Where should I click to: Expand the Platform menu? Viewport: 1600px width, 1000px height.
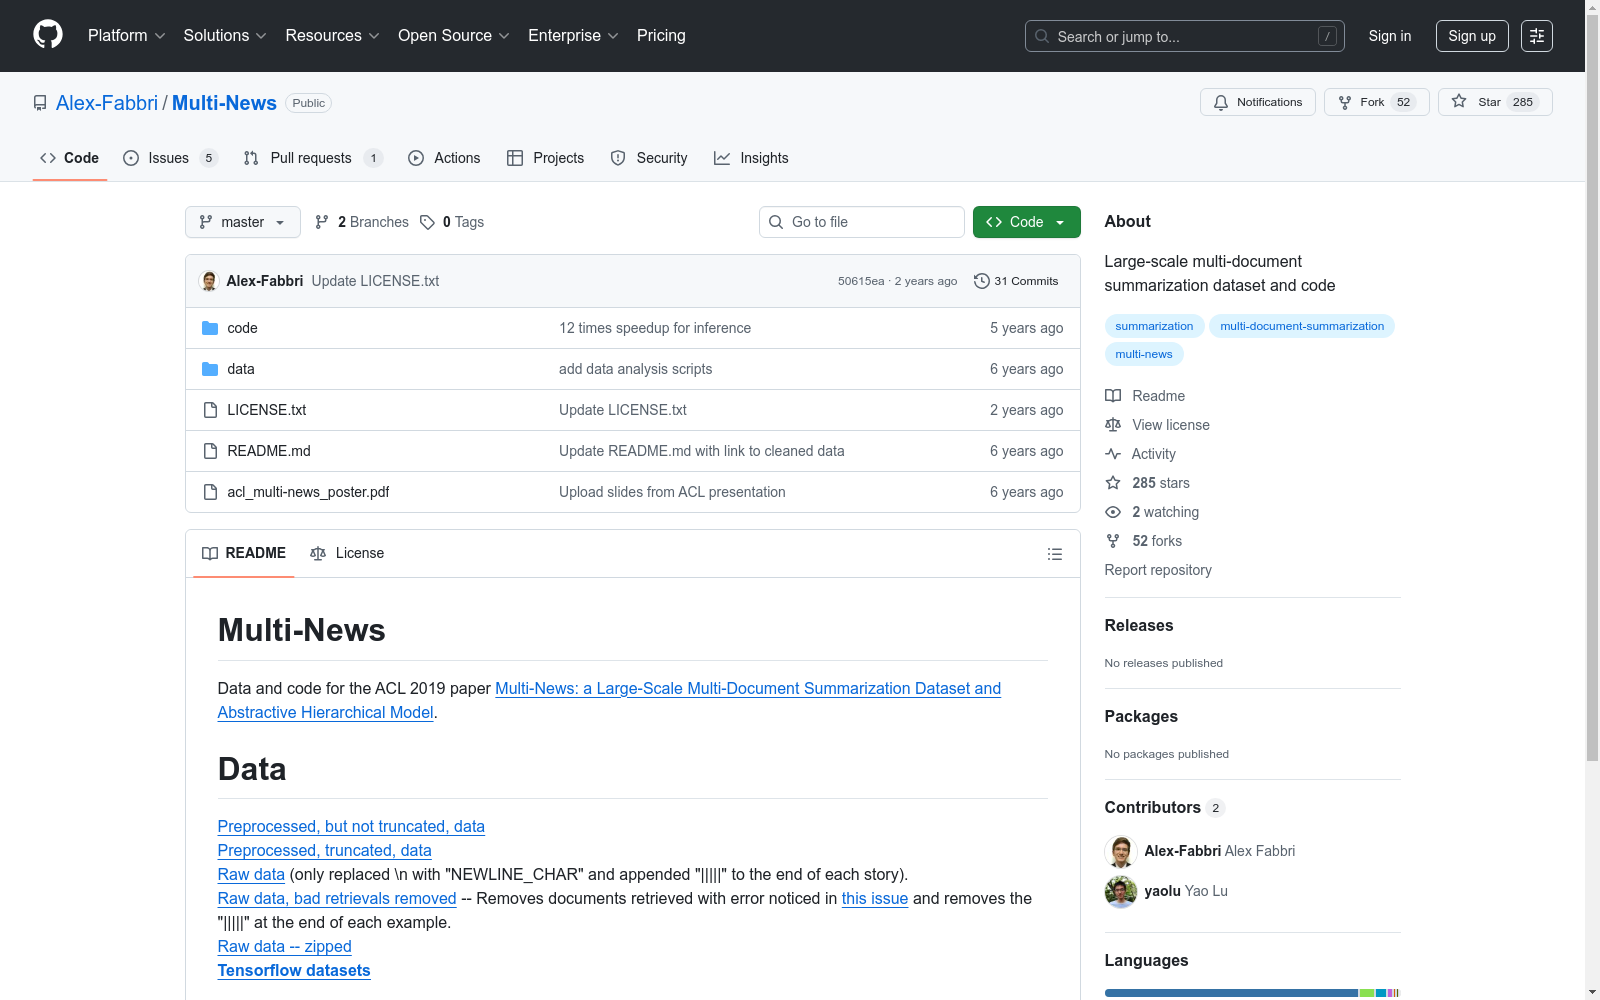tap(127, 36)
